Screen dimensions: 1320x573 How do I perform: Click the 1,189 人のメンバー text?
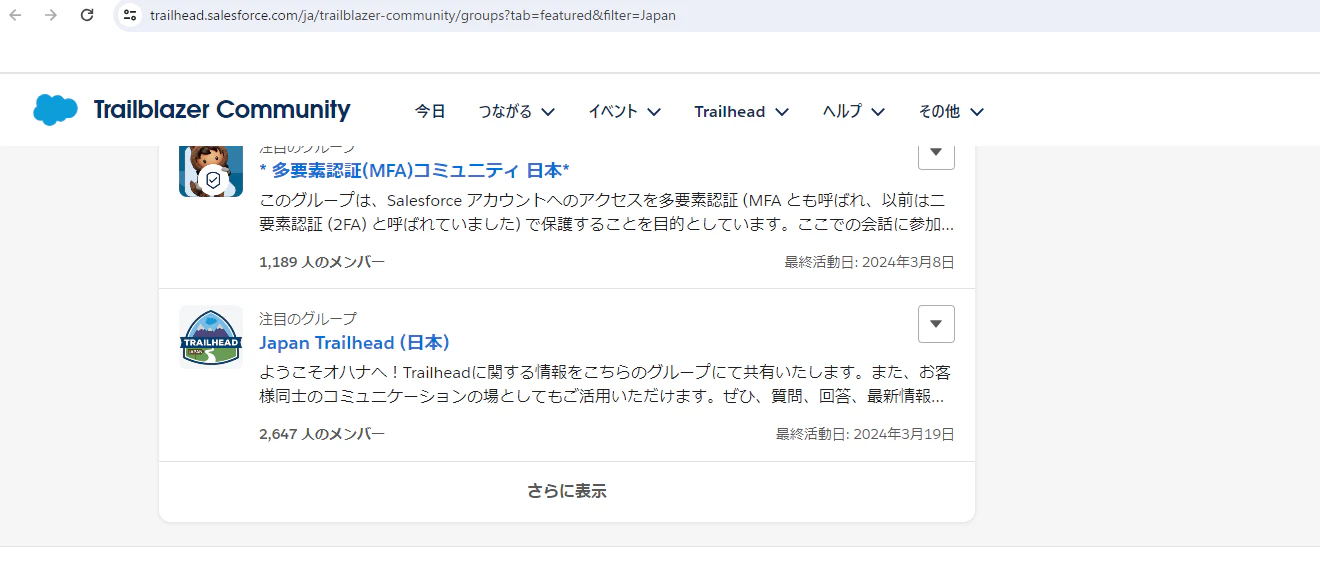pos(322,262)
